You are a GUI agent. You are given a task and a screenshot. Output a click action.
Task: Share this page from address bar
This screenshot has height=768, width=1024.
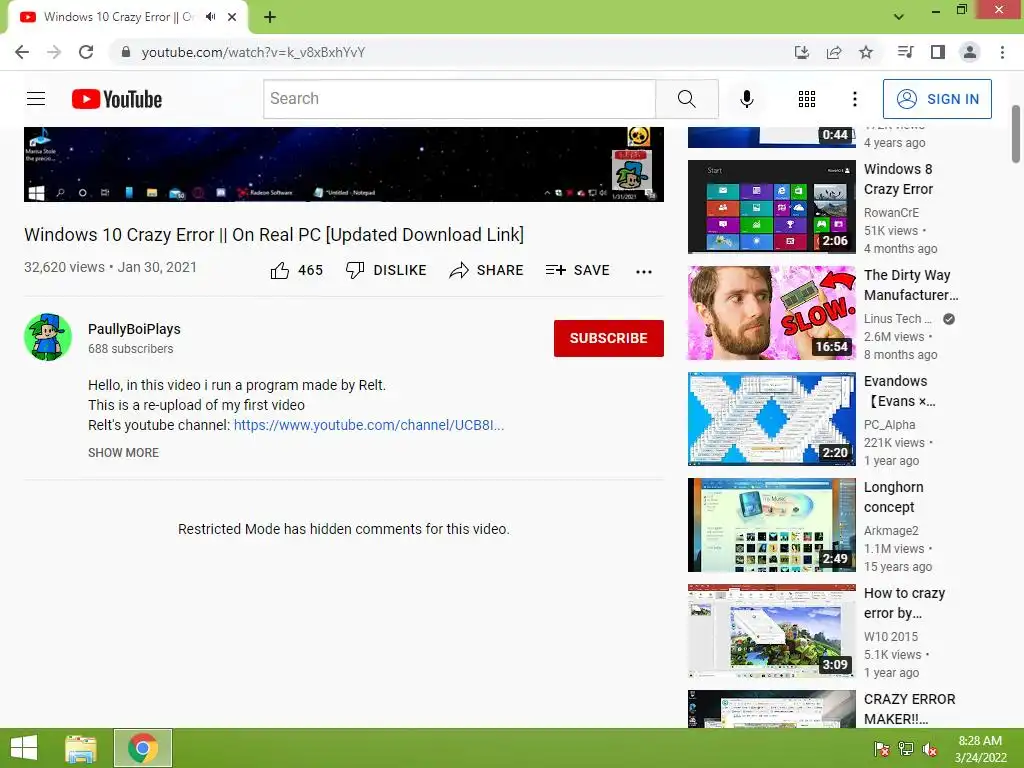[x=834, y=52]
